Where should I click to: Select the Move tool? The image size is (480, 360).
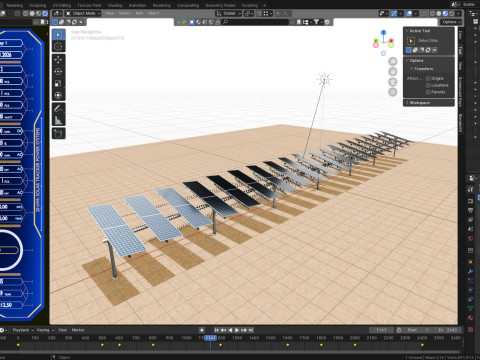tap(59, 60)
